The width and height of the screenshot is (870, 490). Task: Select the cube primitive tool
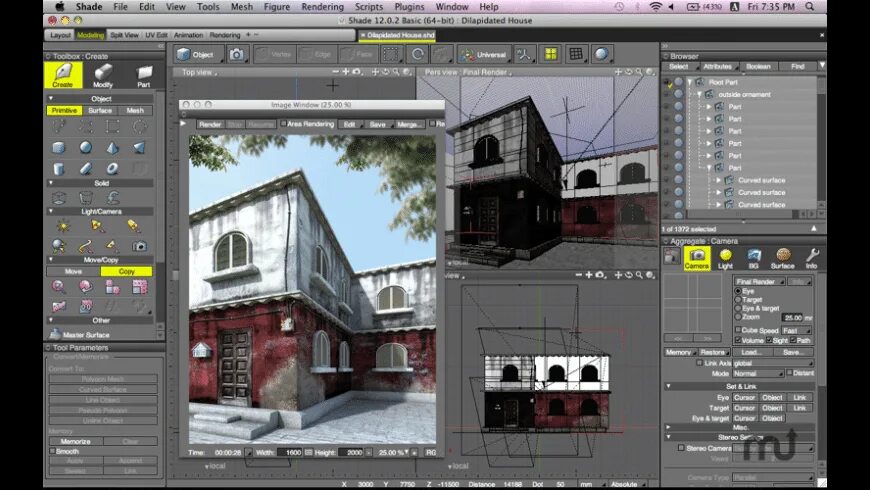coord(58,148)
